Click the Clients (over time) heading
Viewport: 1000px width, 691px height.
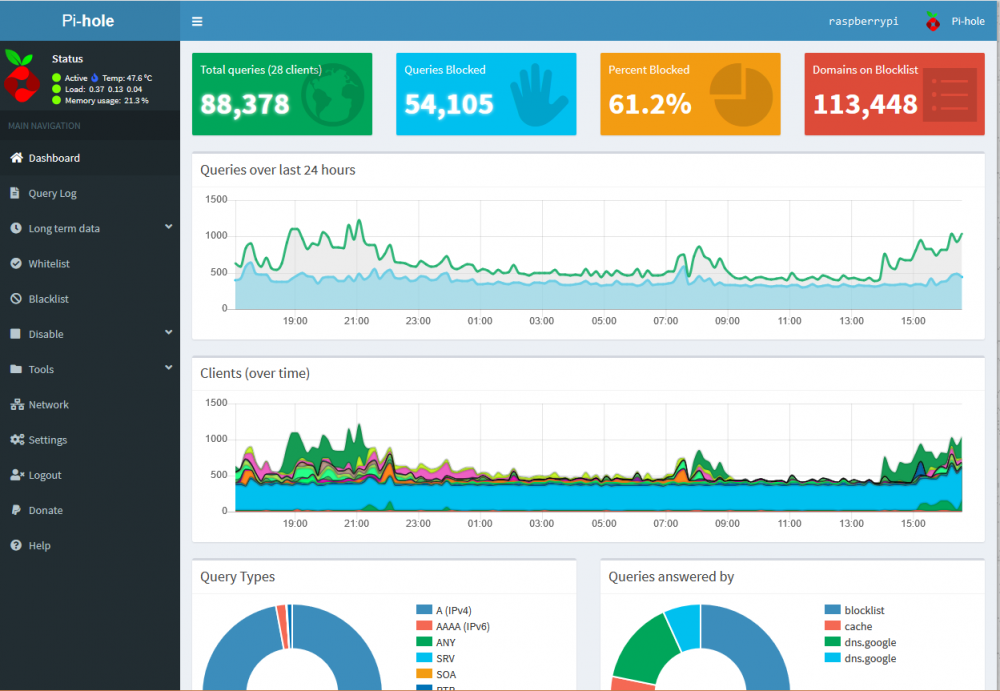(x=254, y=373)
